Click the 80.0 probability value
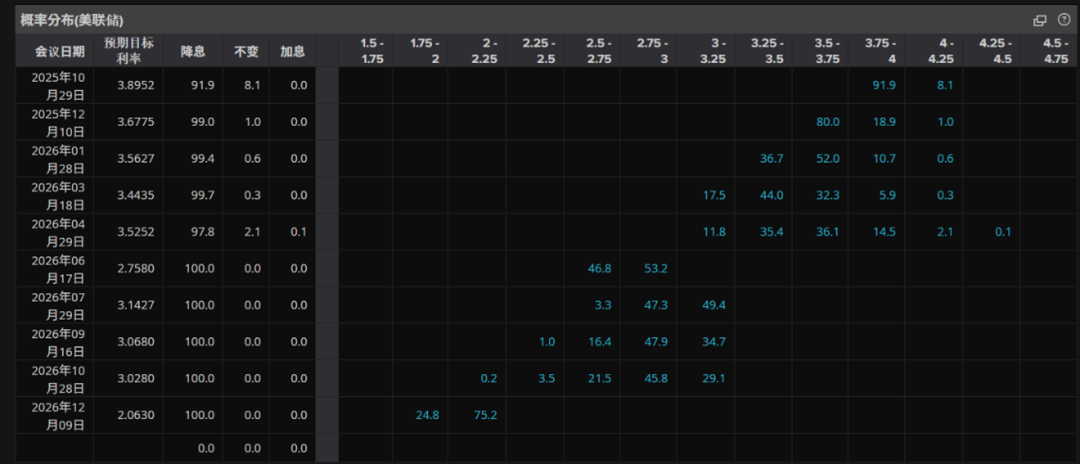The height and width of the screenshot is (464, 1080). pos(827,122)
